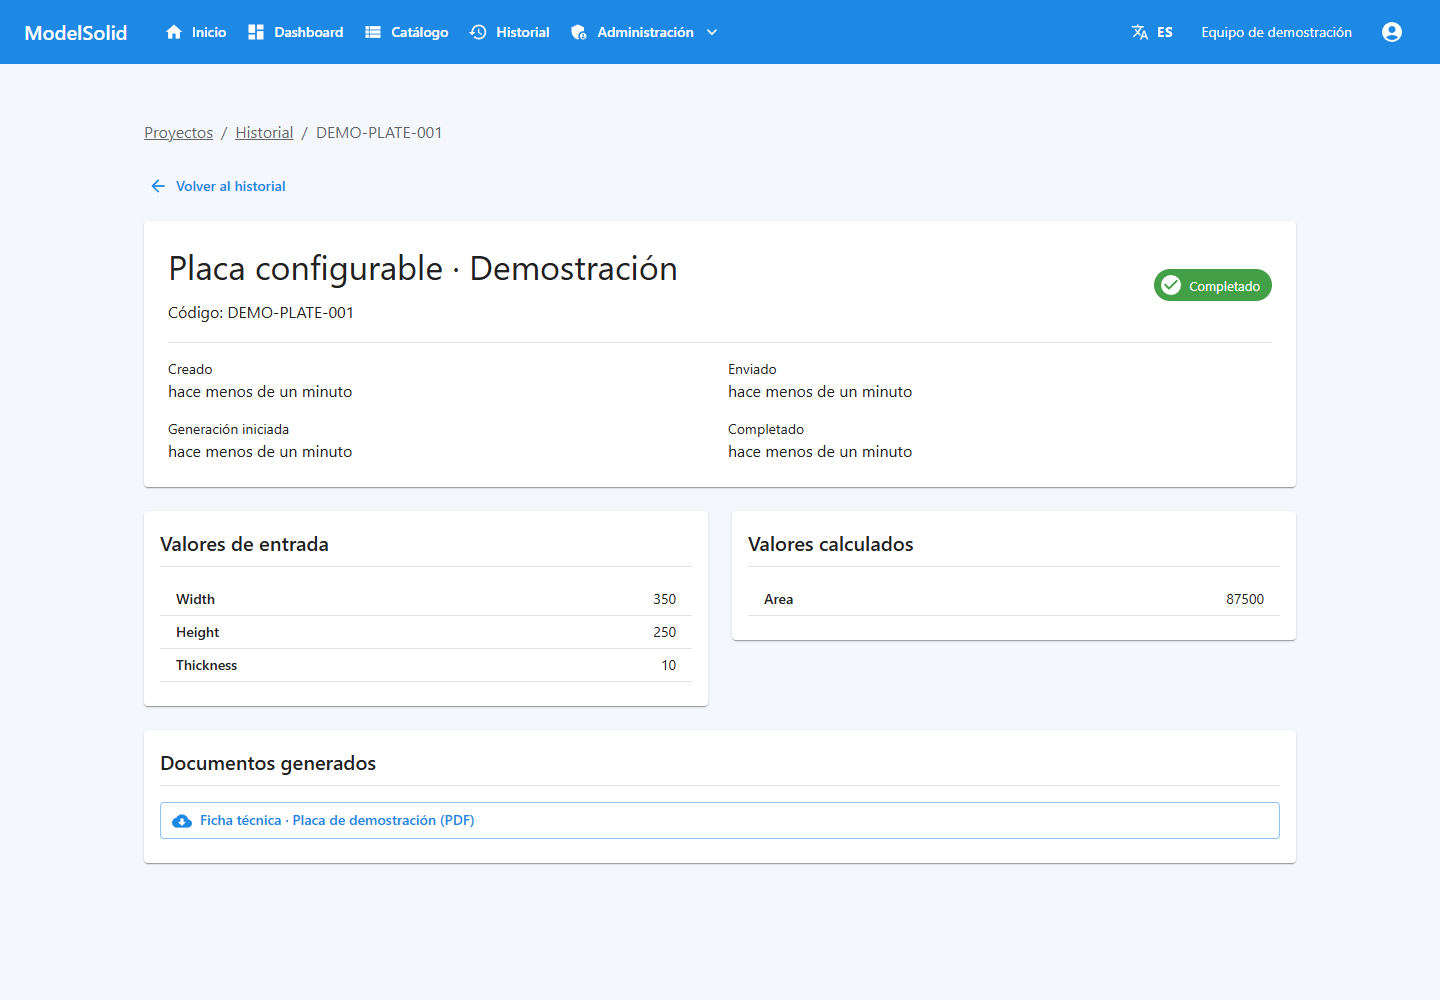
Task: Click the Area value 87500
Action: [1245, 599]
